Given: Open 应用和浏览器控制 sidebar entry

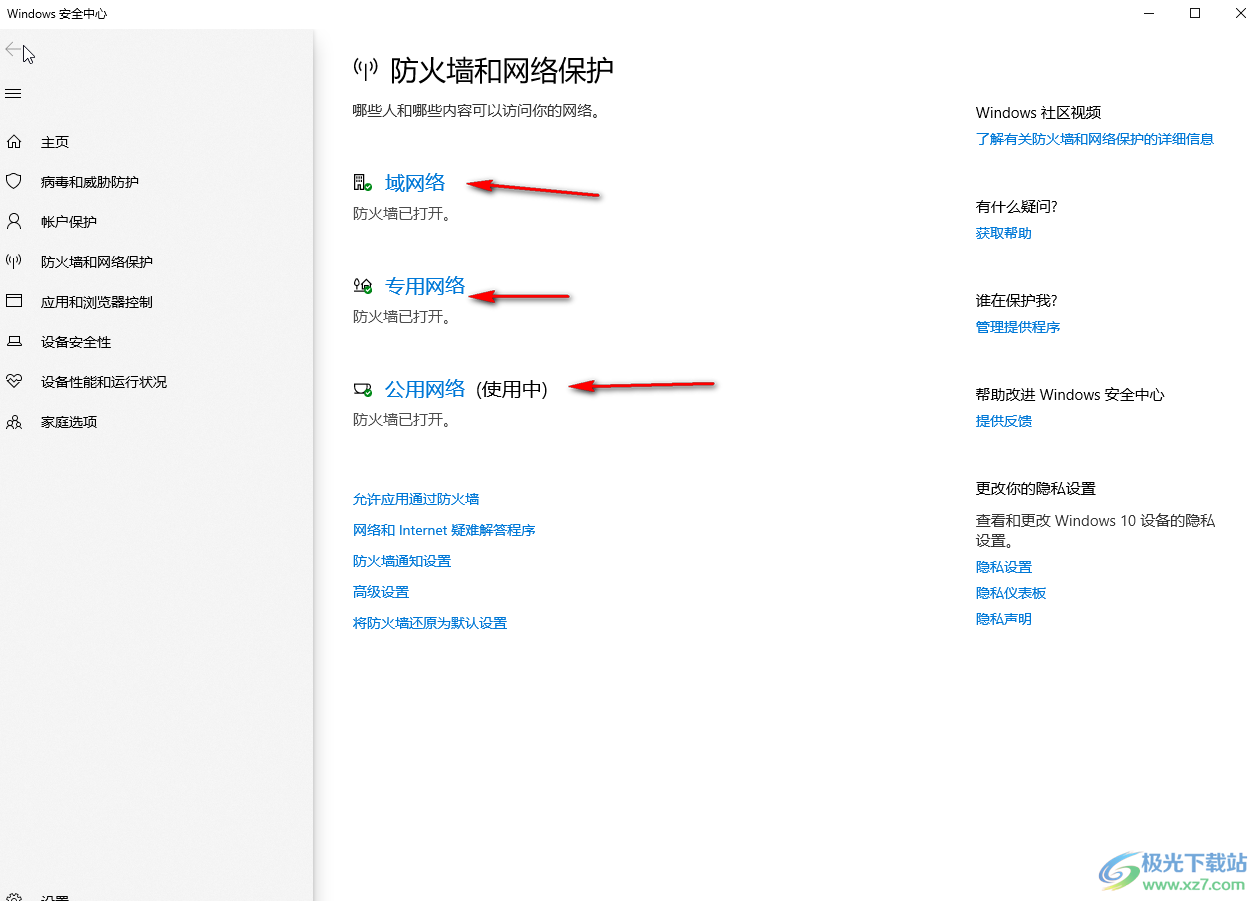Looking at the screenshot, I should point(97,302).
